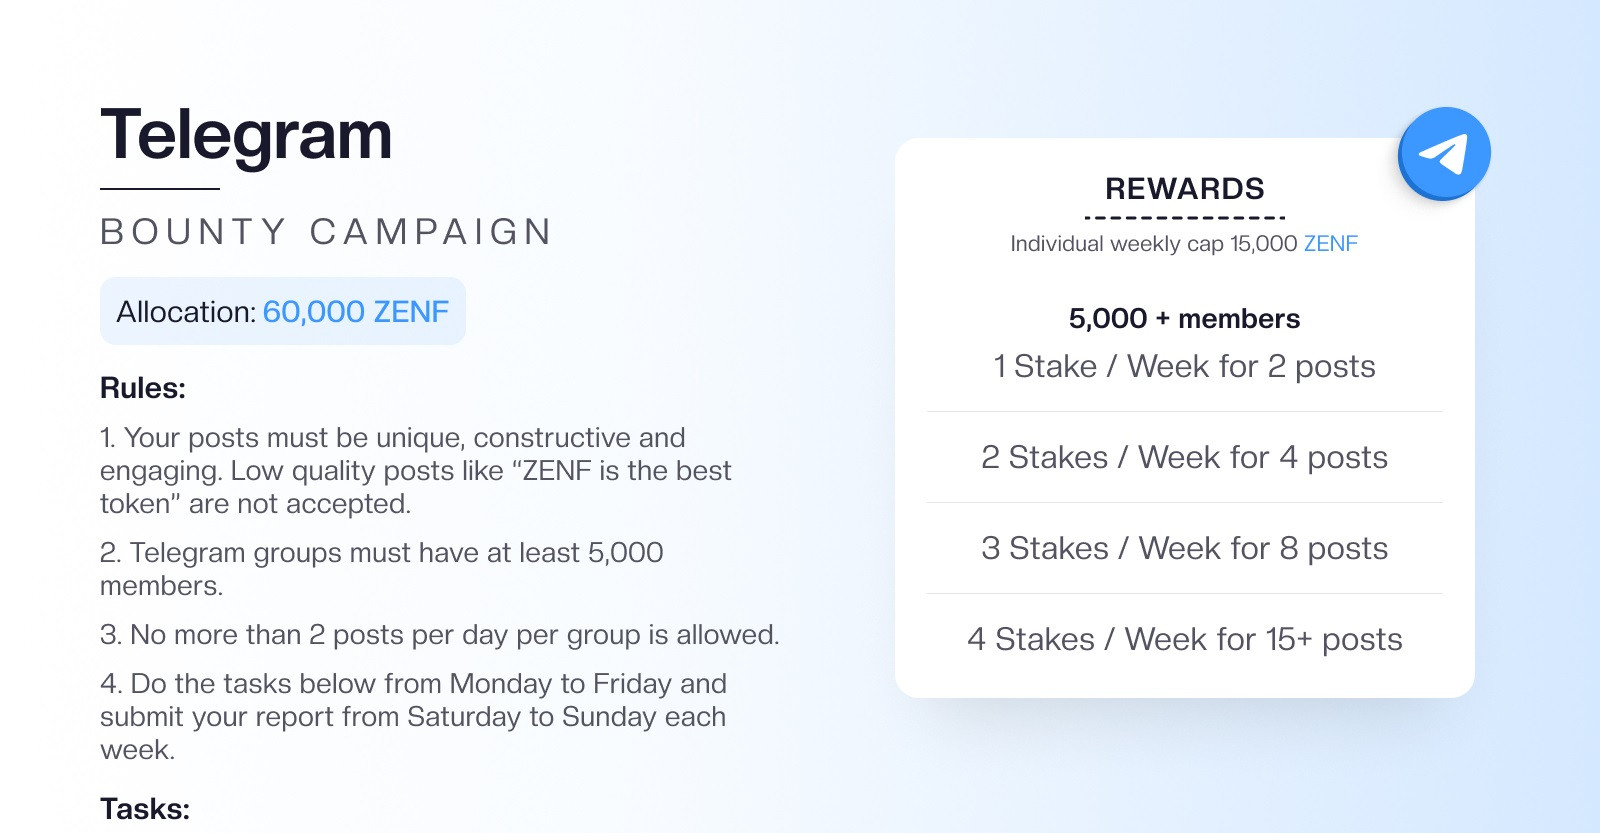Click the 5,000 + members label
The width and height of the screenshot is (1600, 833).
click(1185, 319)
